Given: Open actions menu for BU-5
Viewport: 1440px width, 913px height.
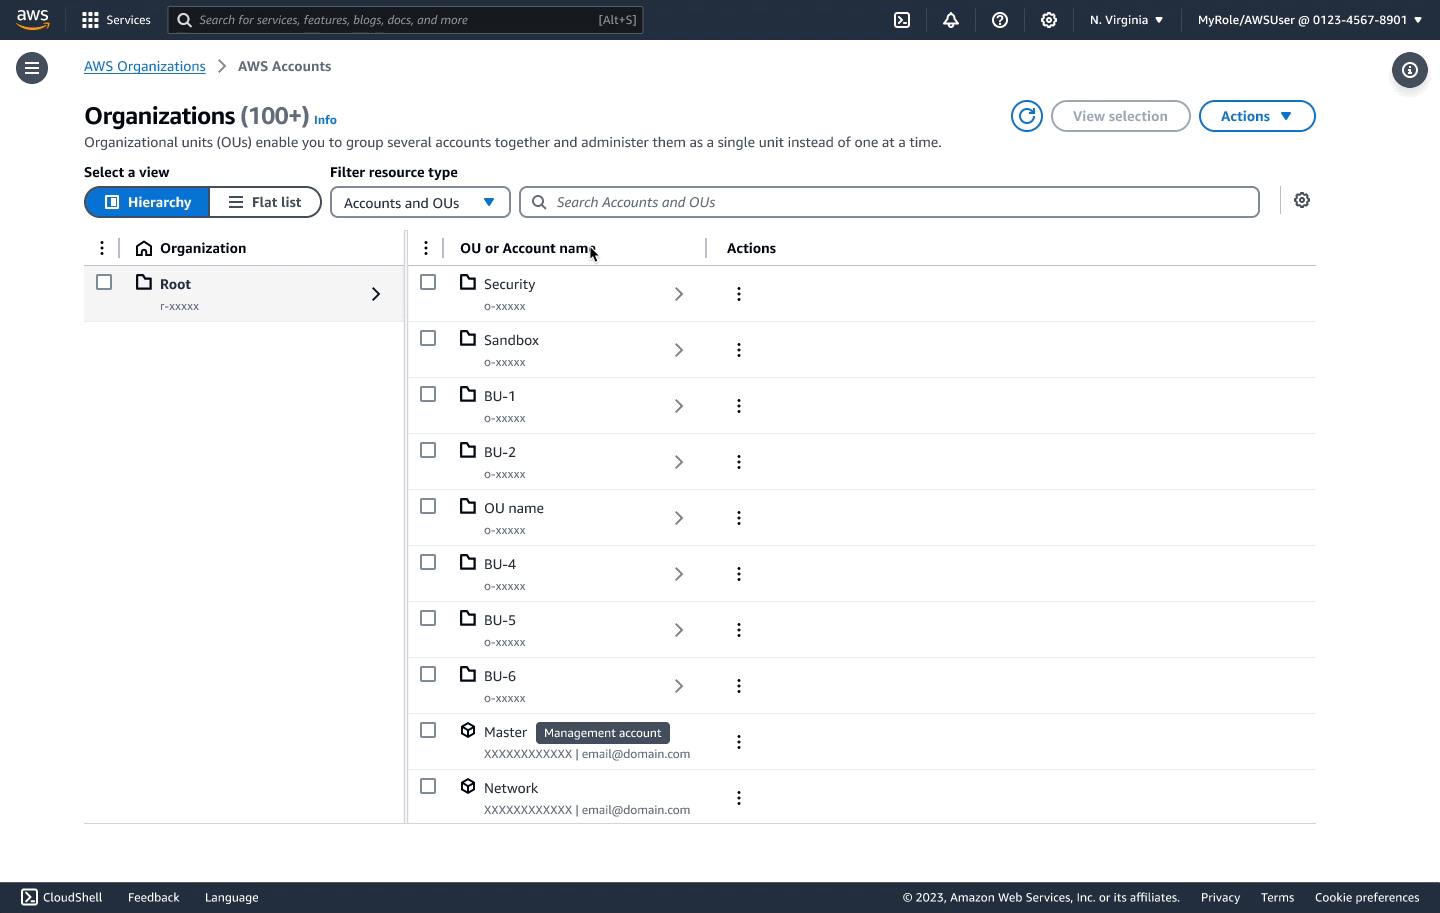Looking at the screenshot, I should tap(739, 630).
